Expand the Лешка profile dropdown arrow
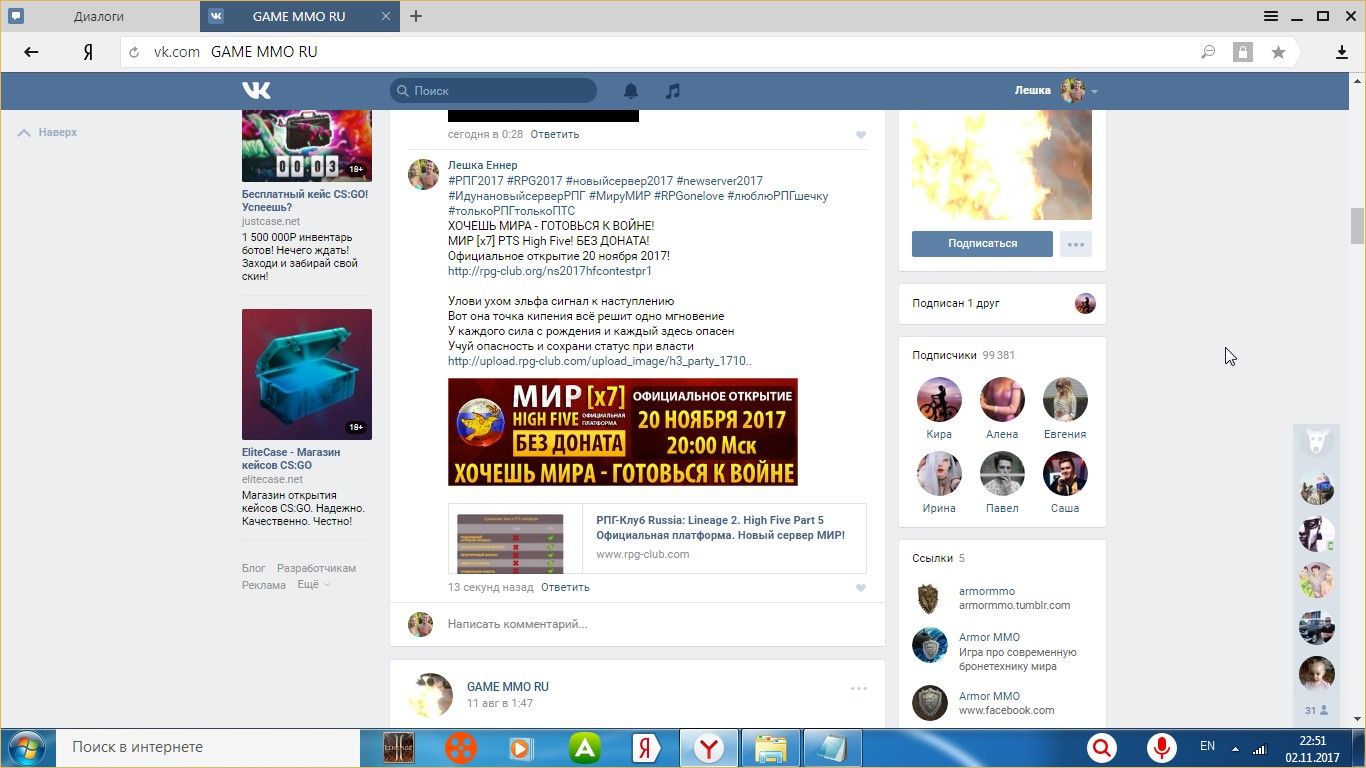Viewport: 1366px width, 768px height. click(1094, 92)
